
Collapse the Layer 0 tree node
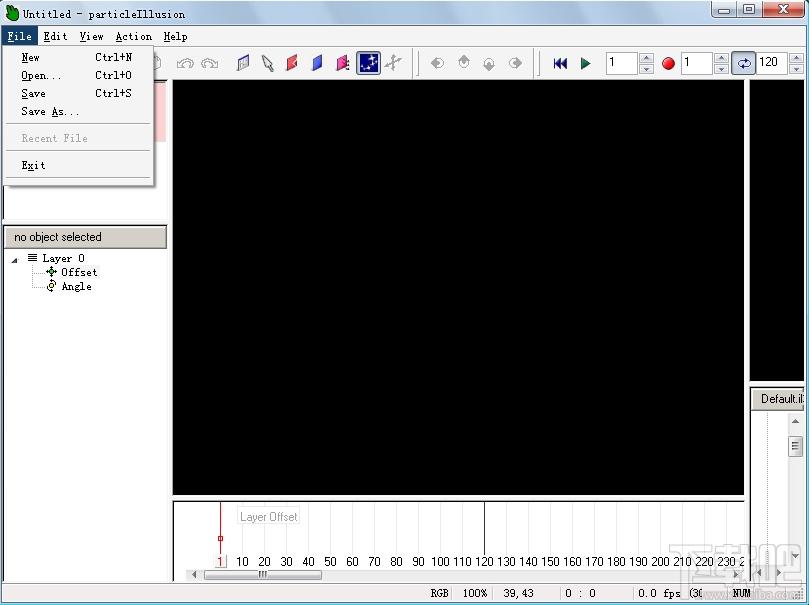coord(14,260)
